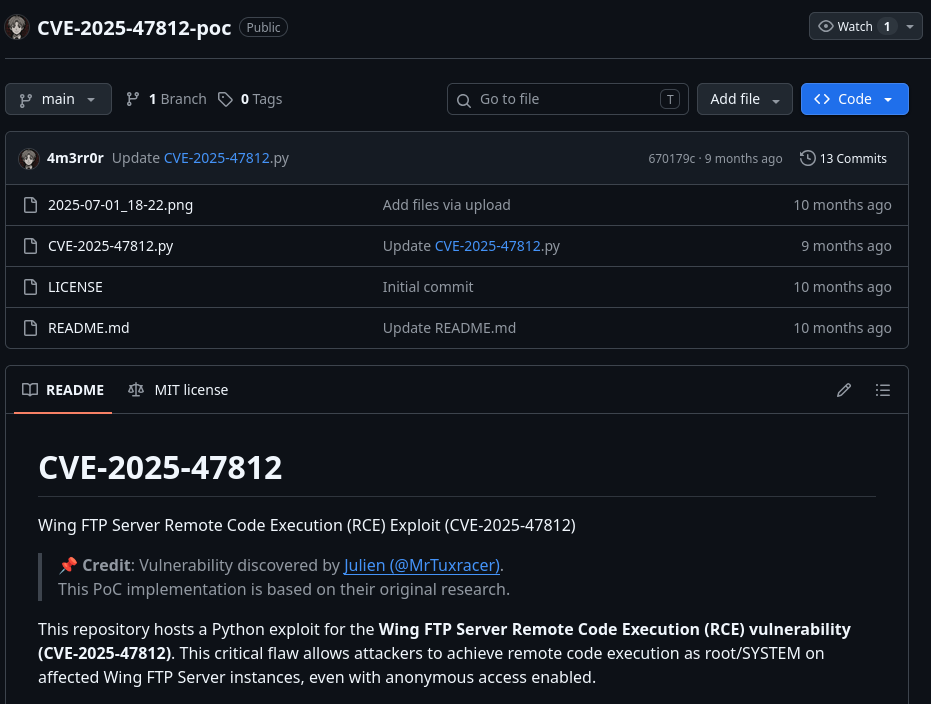Expand the Watch notification options arrow
This screenshot has width=931, height=704.
tap(910, 27)
